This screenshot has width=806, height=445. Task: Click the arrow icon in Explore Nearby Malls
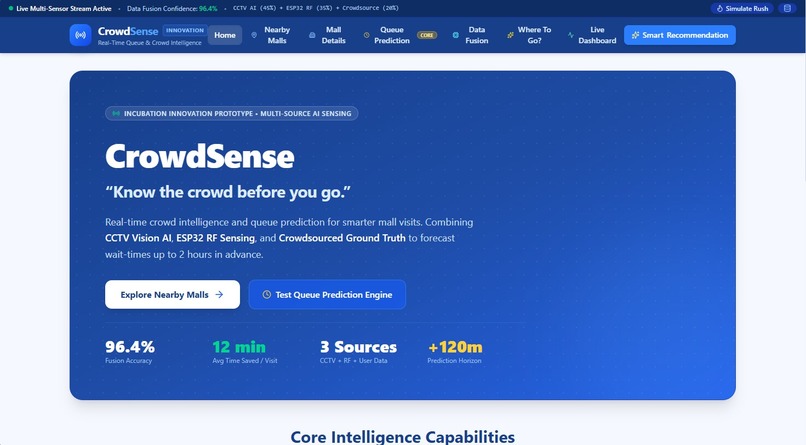point(219,294)
